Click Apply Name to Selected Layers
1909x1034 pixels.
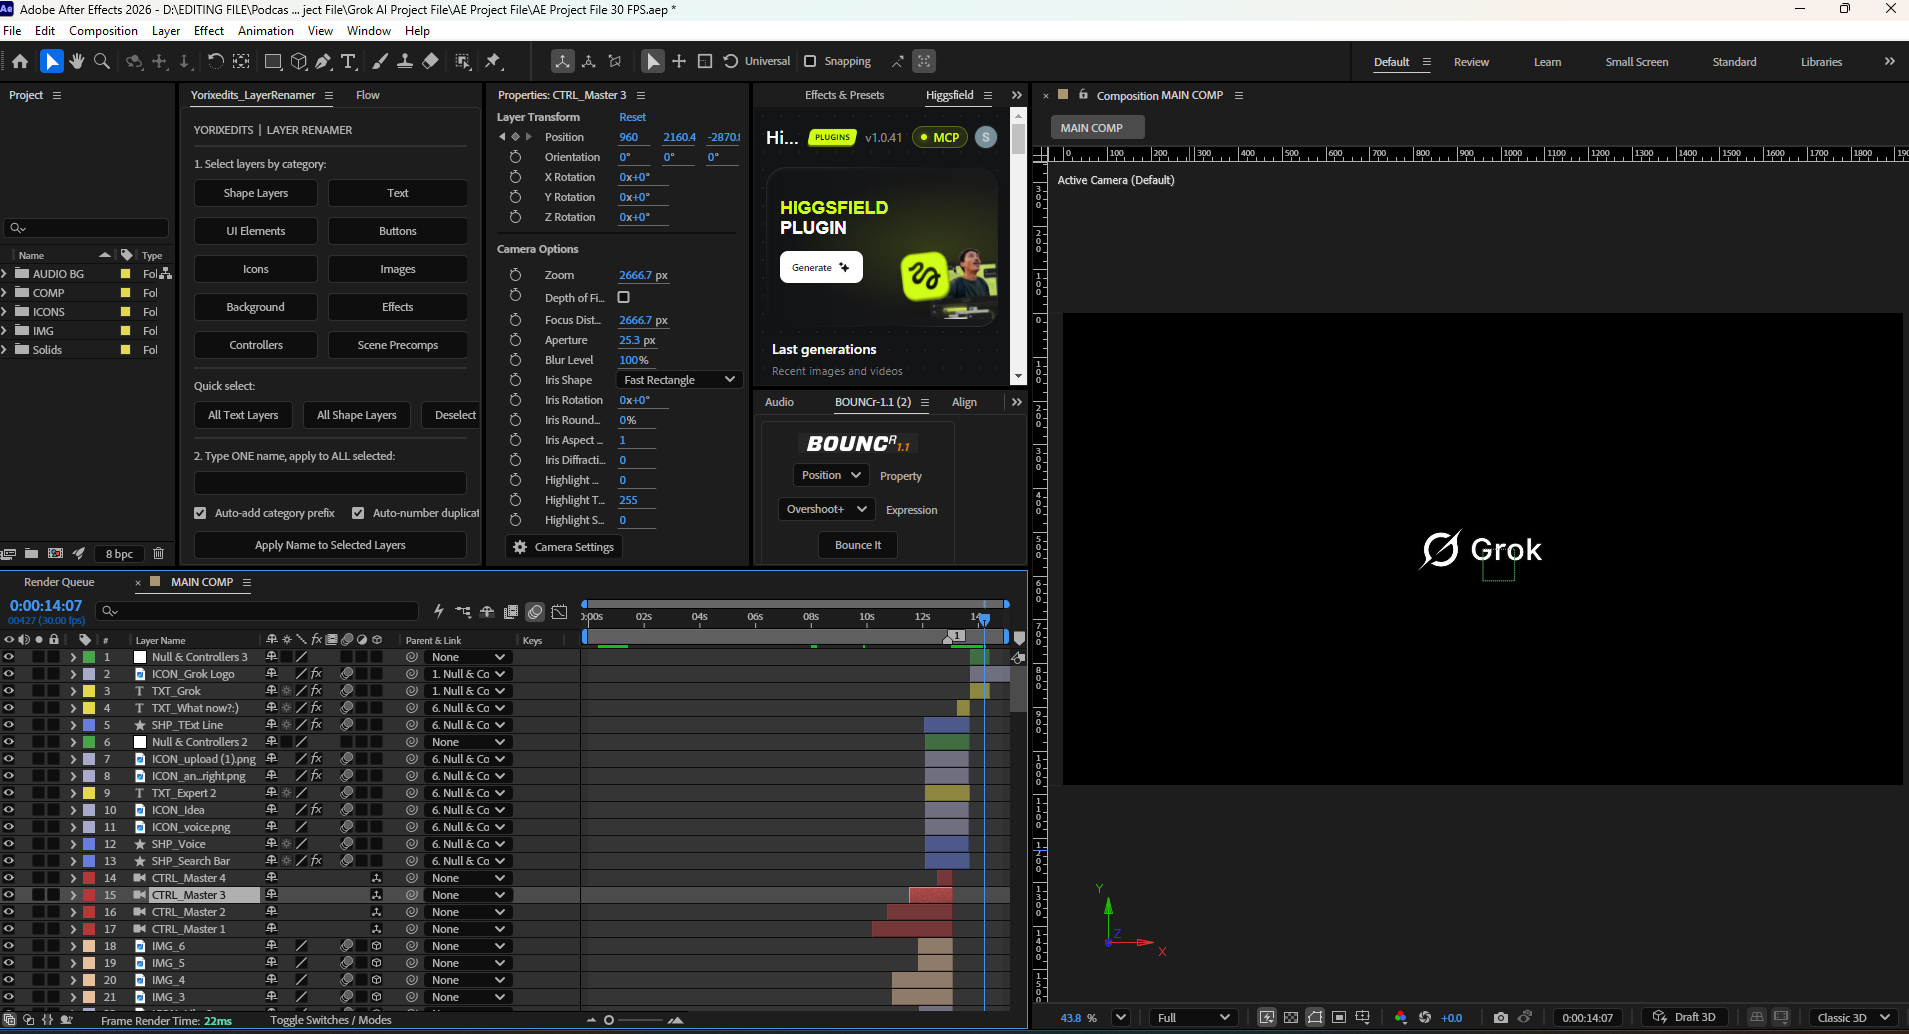click(x=330, y=545)
